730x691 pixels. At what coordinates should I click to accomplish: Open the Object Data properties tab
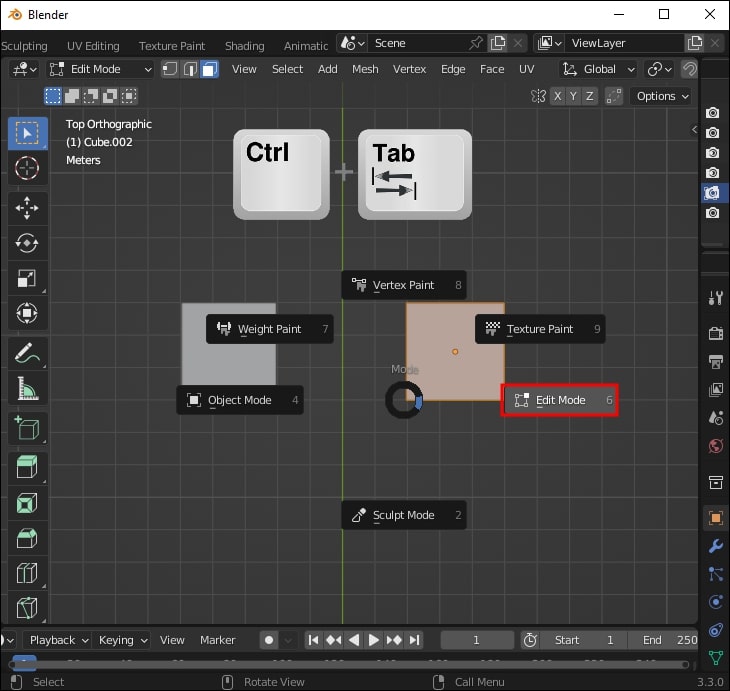pyautogui.click(x=716, y=657)
